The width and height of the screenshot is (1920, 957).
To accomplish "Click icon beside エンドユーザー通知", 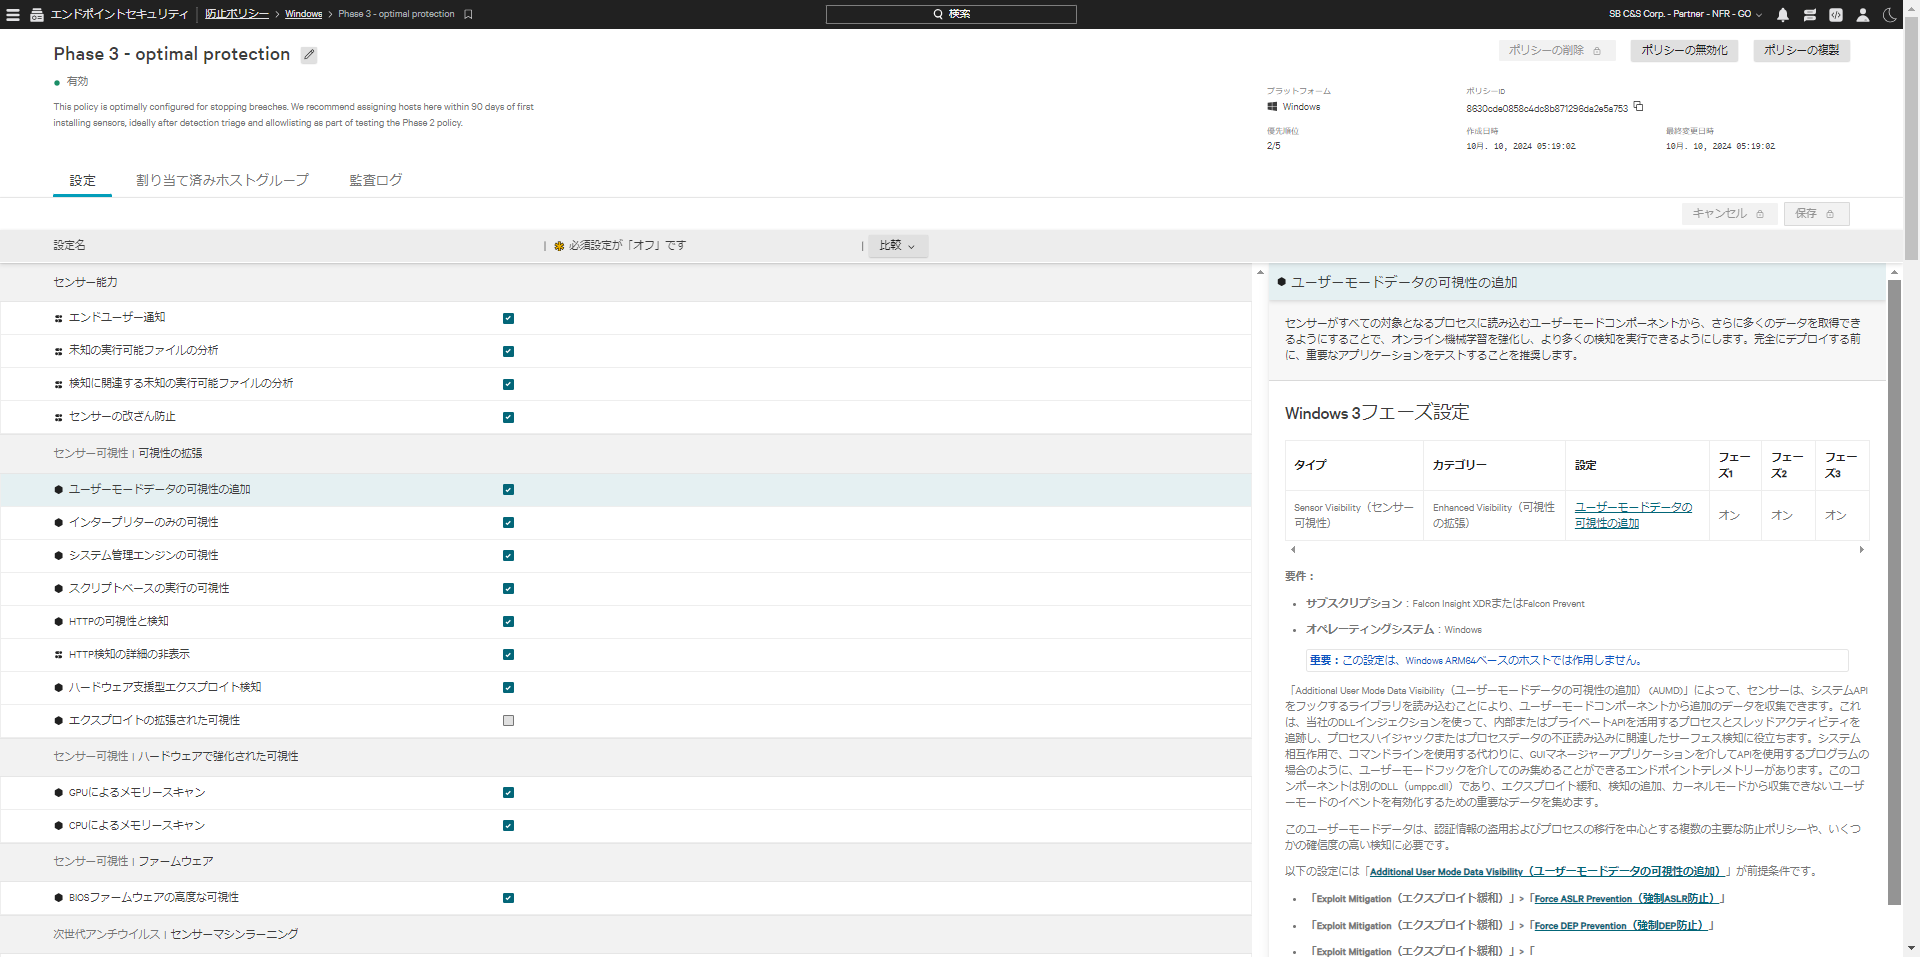I will [x=59, y=319].
